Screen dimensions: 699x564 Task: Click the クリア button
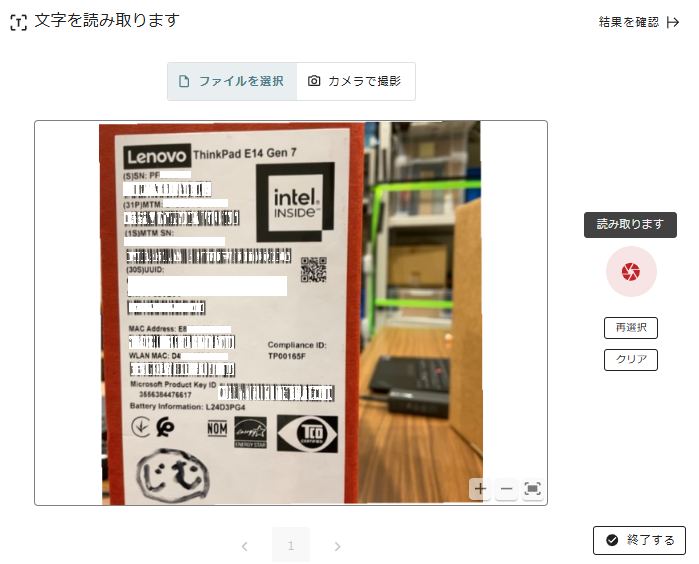(630, 359)
